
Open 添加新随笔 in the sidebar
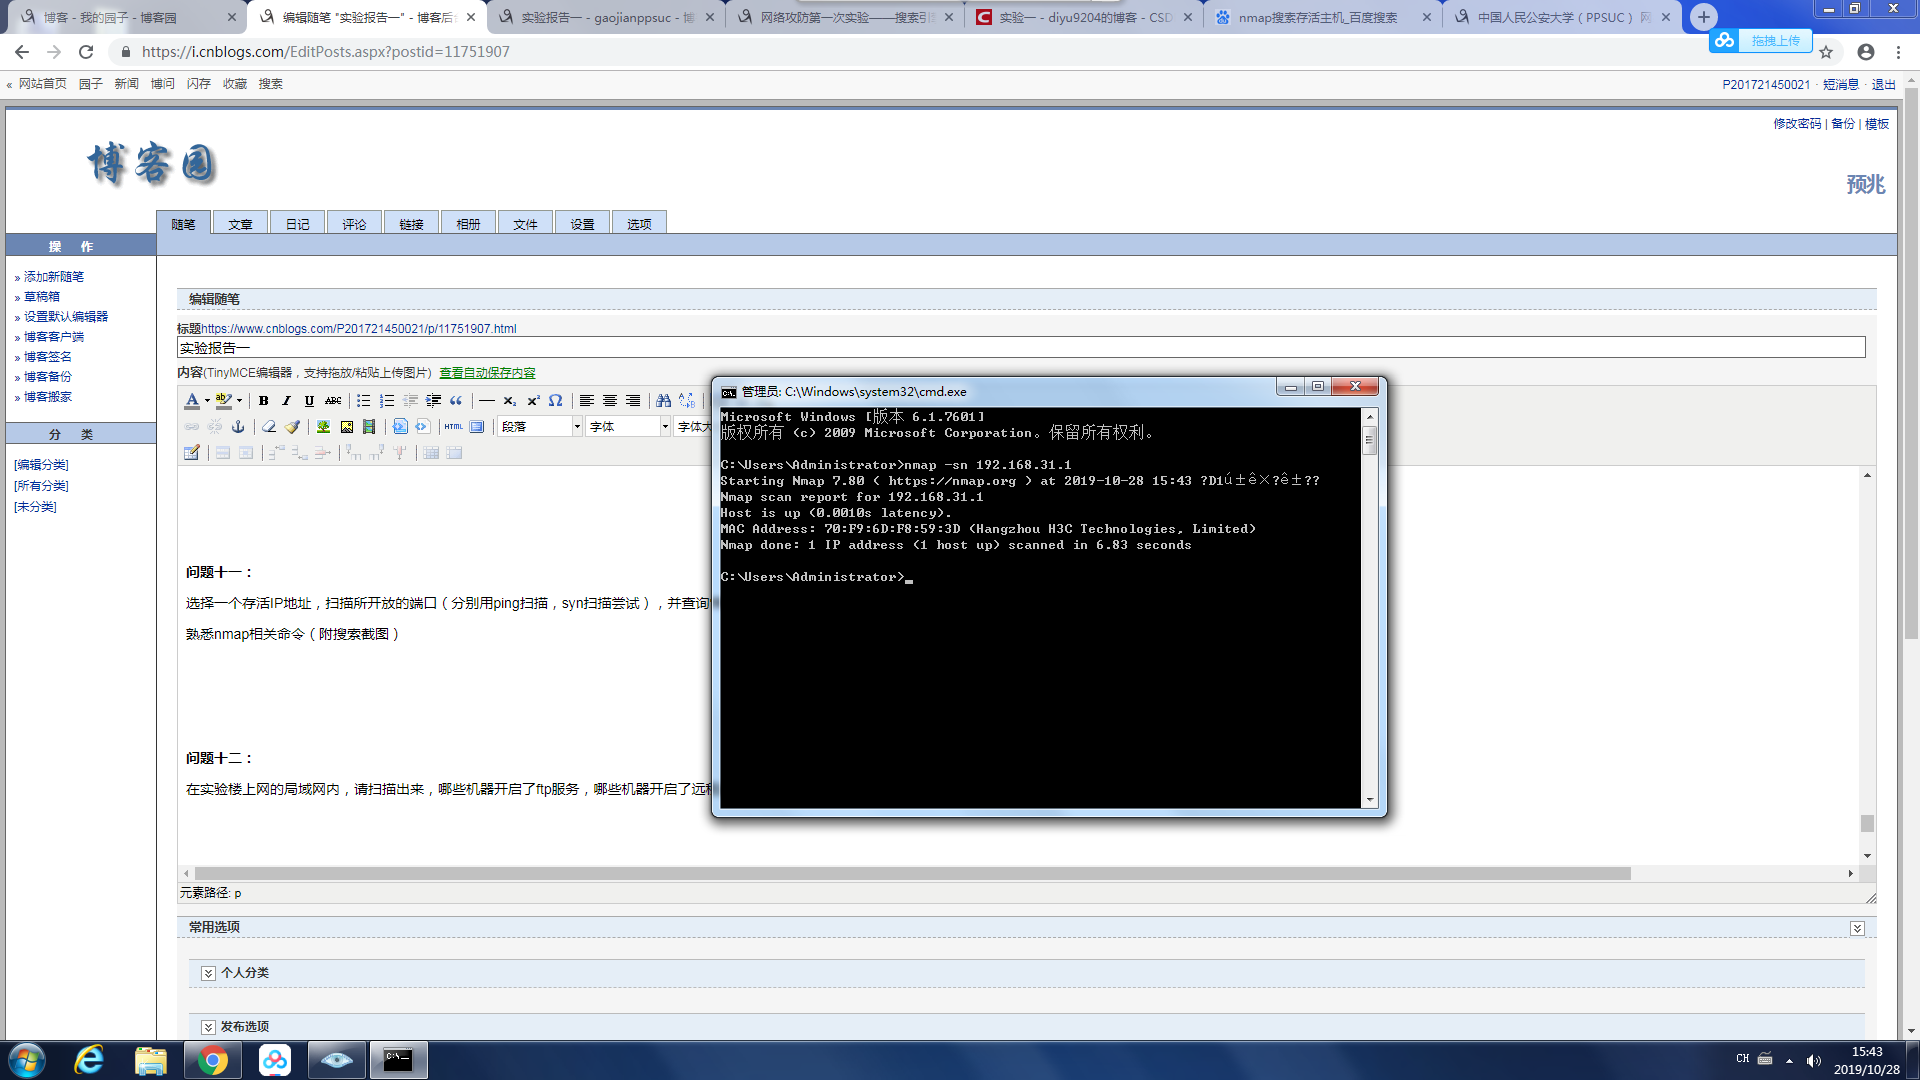pyautogui.click(x=54, y=277)
